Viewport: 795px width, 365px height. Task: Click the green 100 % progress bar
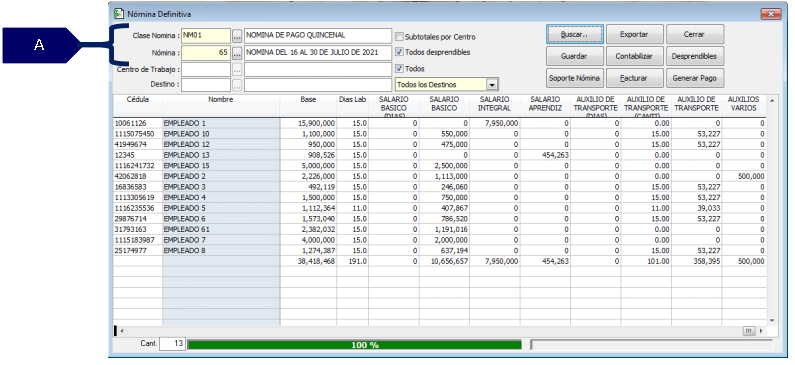354,345
